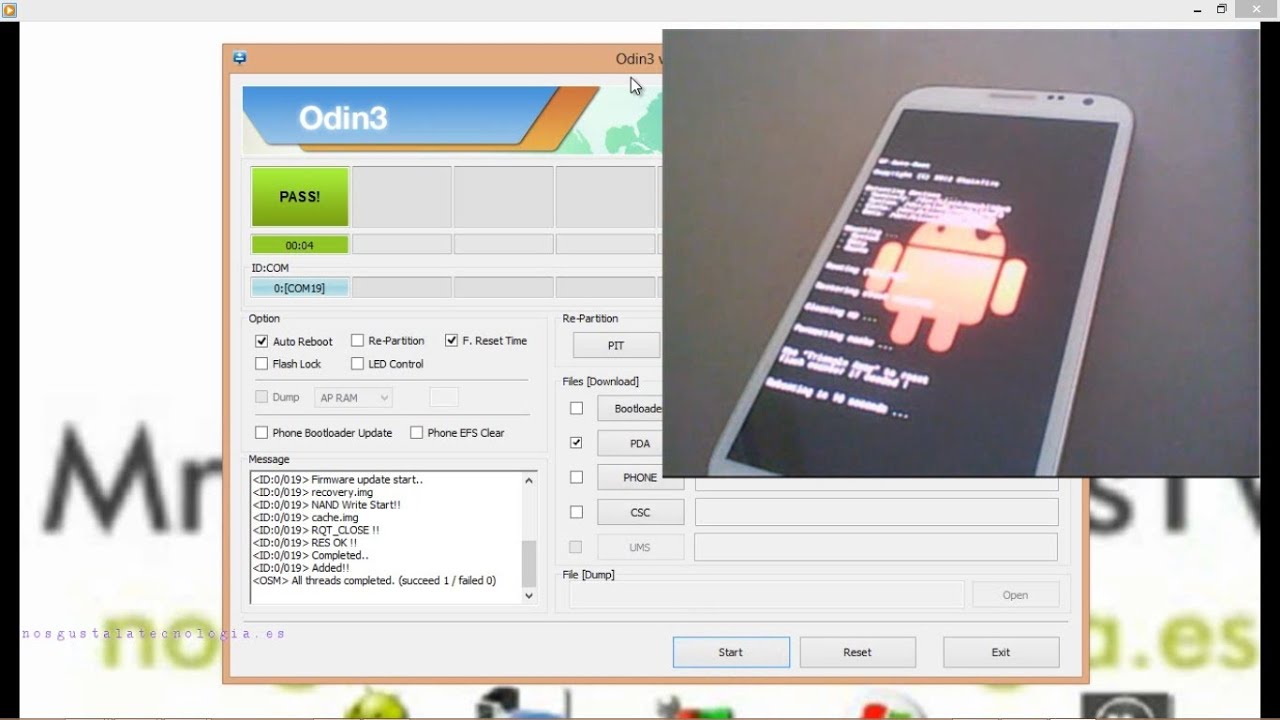Enable Phone EFS Clear

416,433
